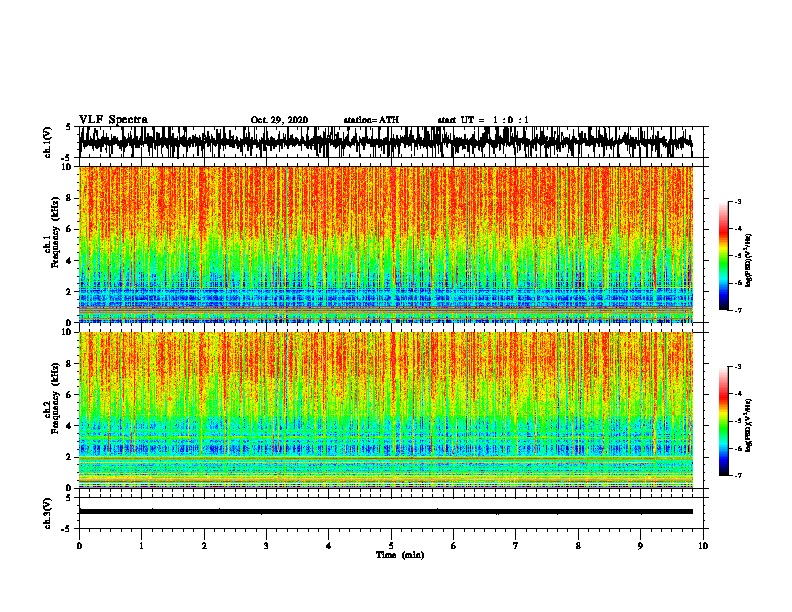The width and height of the screenshot is (792, 612).
Task: Select the "ch.1(V)" axis label
Action: point(48,142)
